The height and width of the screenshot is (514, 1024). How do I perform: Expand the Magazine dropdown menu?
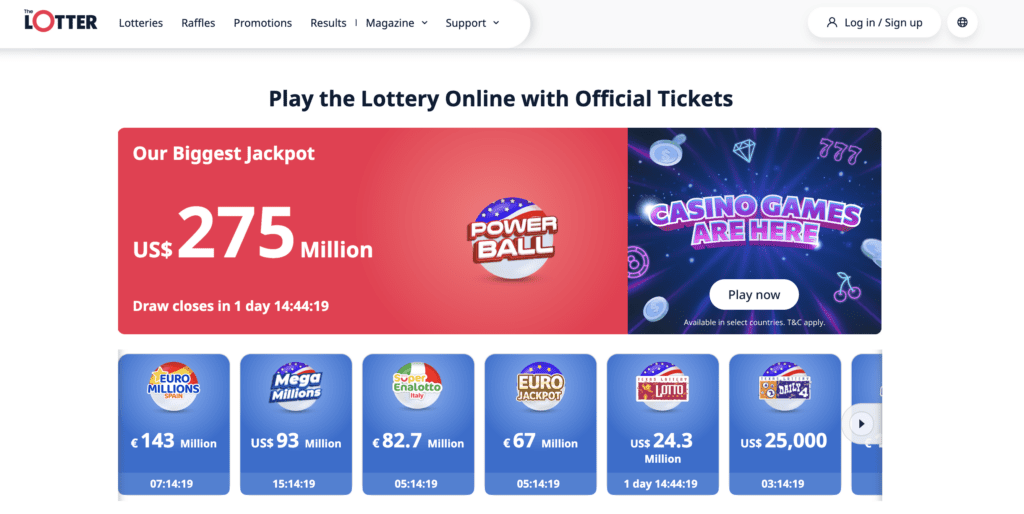[x=396, y=23]
